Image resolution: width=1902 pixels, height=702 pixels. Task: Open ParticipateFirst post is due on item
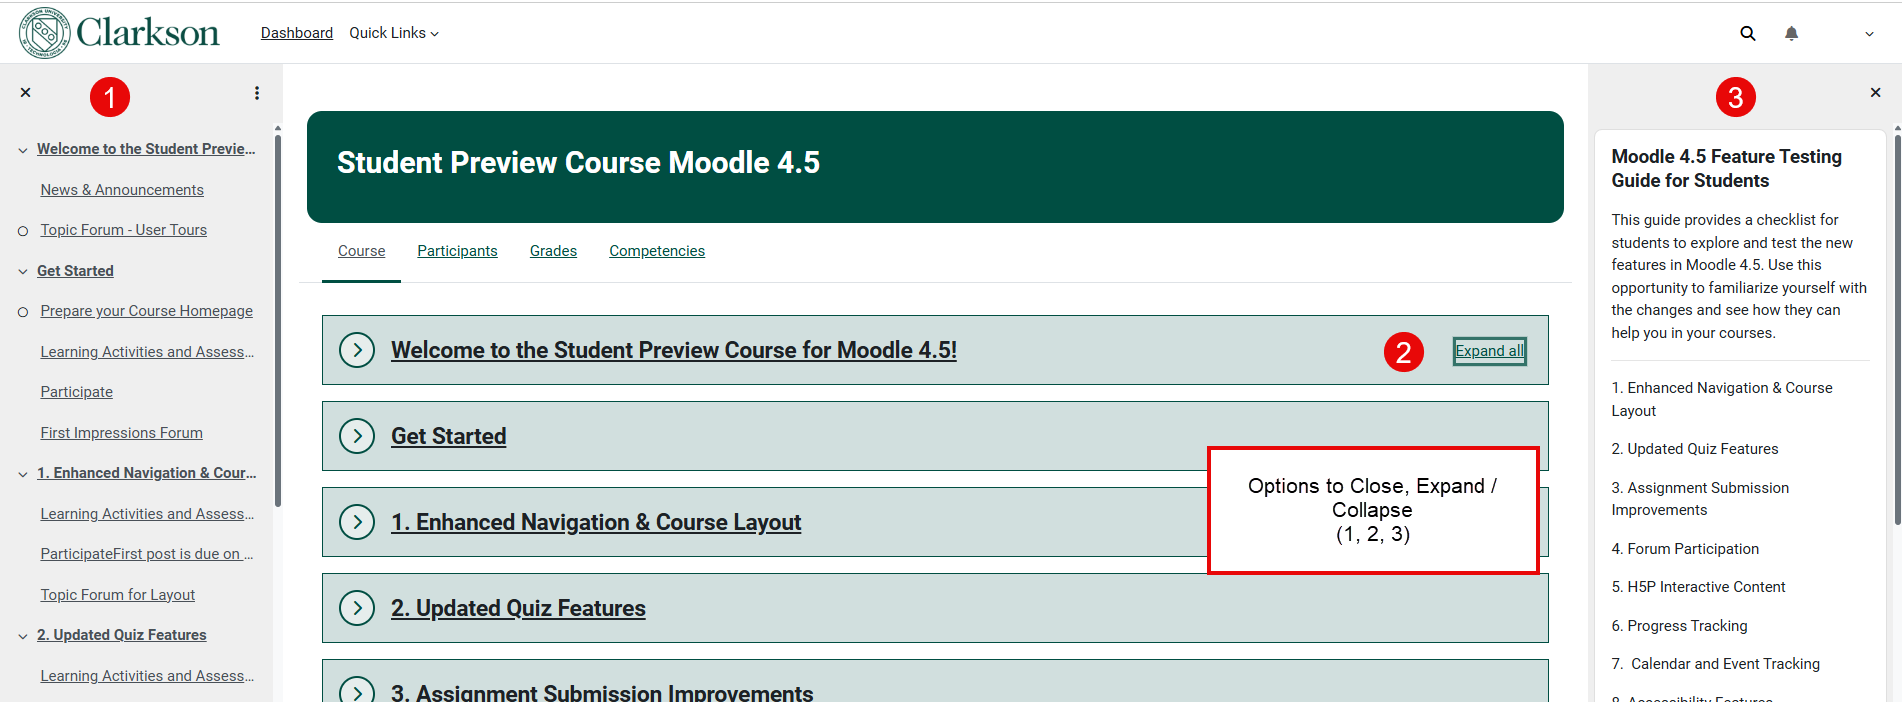coord(147,554)
